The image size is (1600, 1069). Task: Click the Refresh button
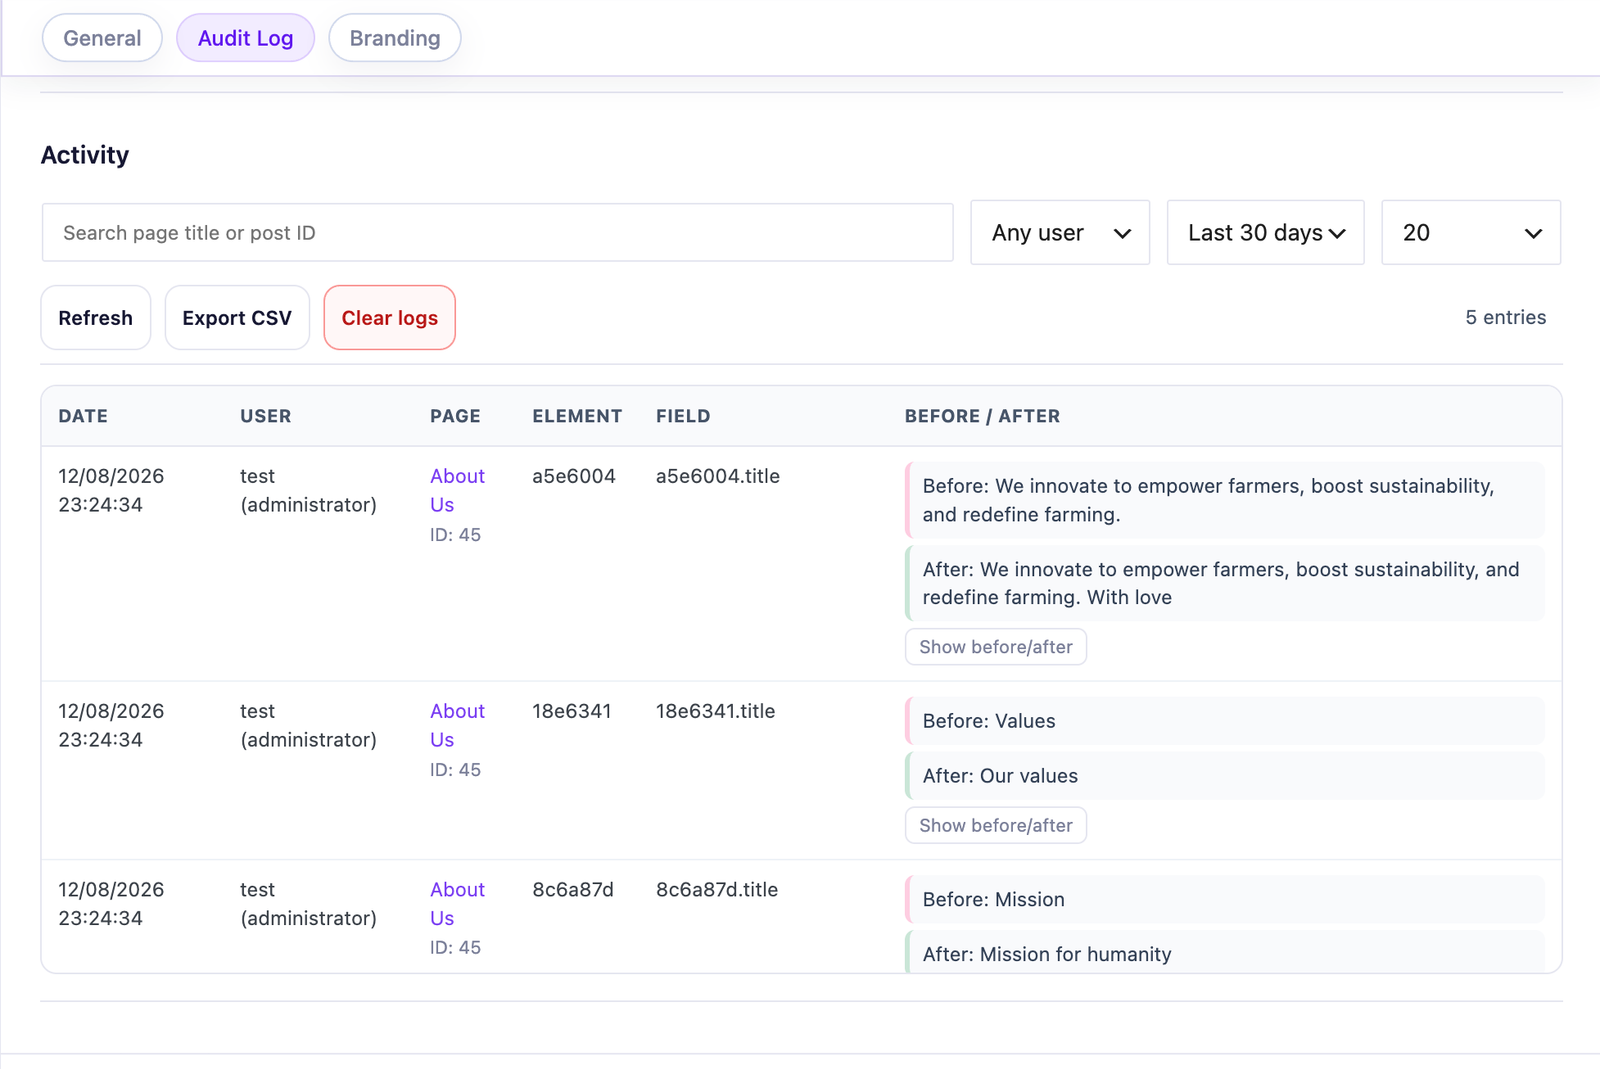click(x=96, y=318)
